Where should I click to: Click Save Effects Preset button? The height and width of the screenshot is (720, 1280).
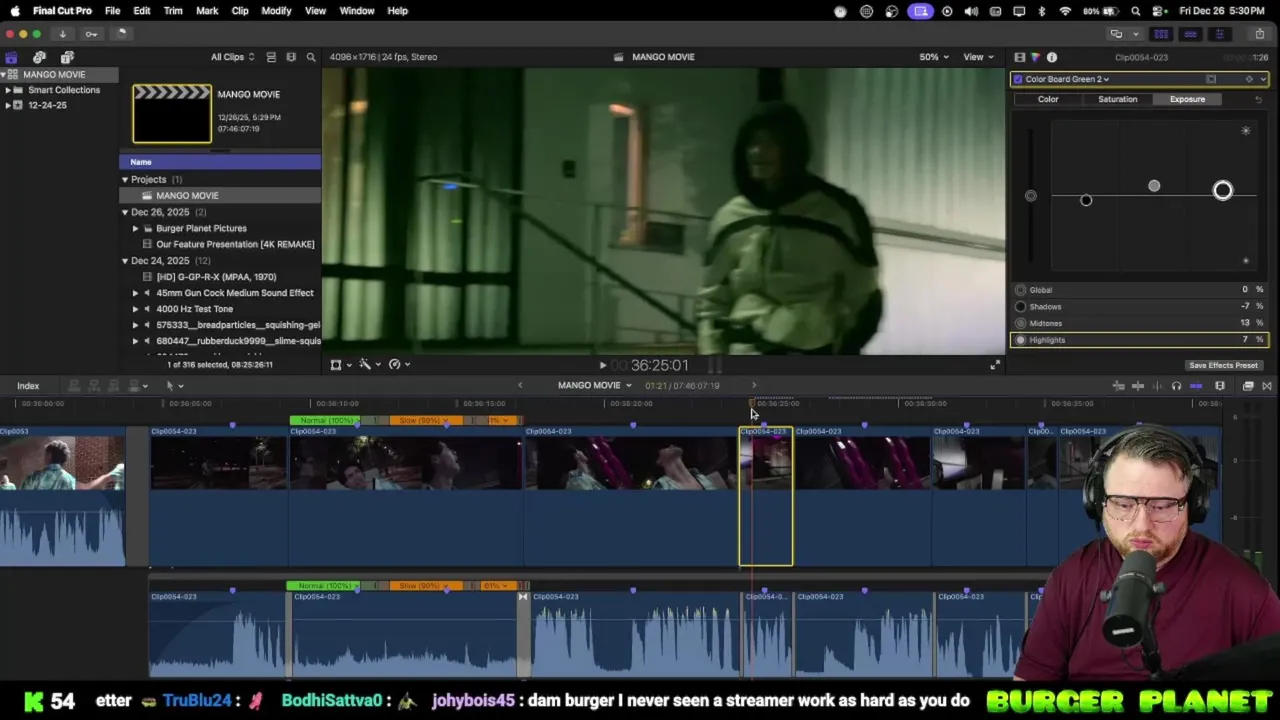tap(1223, 365)
